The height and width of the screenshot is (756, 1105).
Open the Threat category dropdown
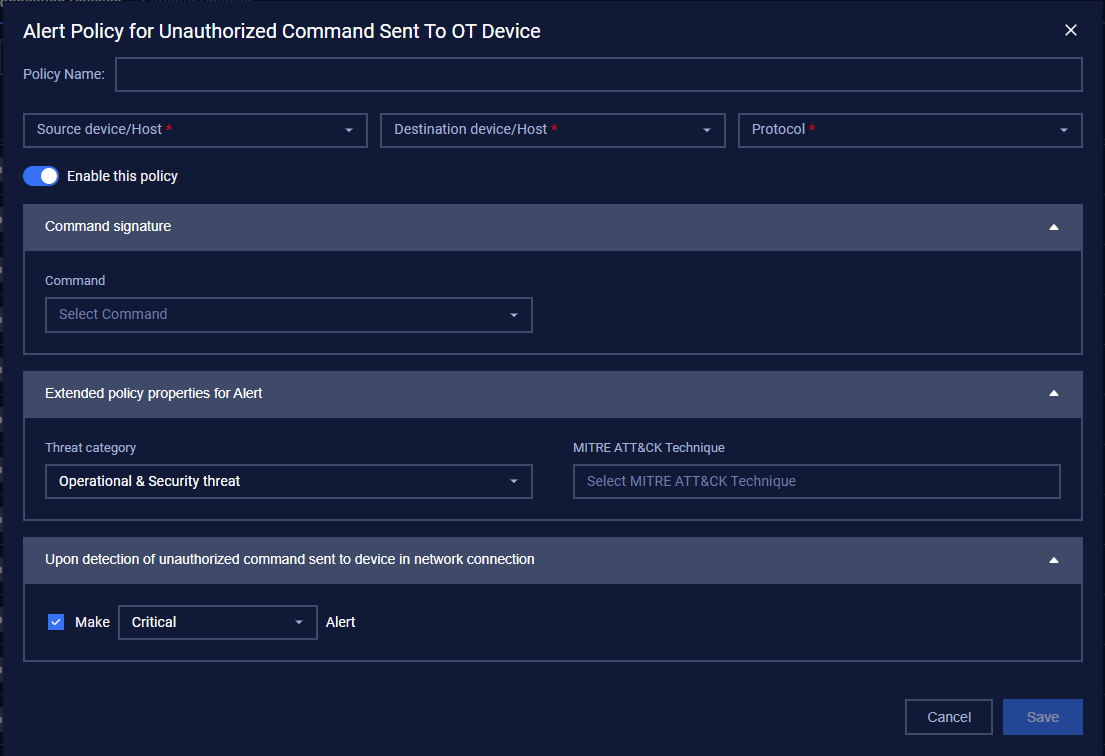tap(288, 482)
